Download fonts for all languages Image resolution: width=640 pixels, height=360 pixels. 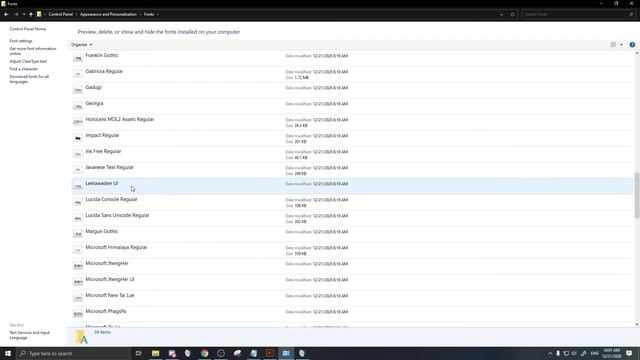pyautogui.click(x=29, y=79)
